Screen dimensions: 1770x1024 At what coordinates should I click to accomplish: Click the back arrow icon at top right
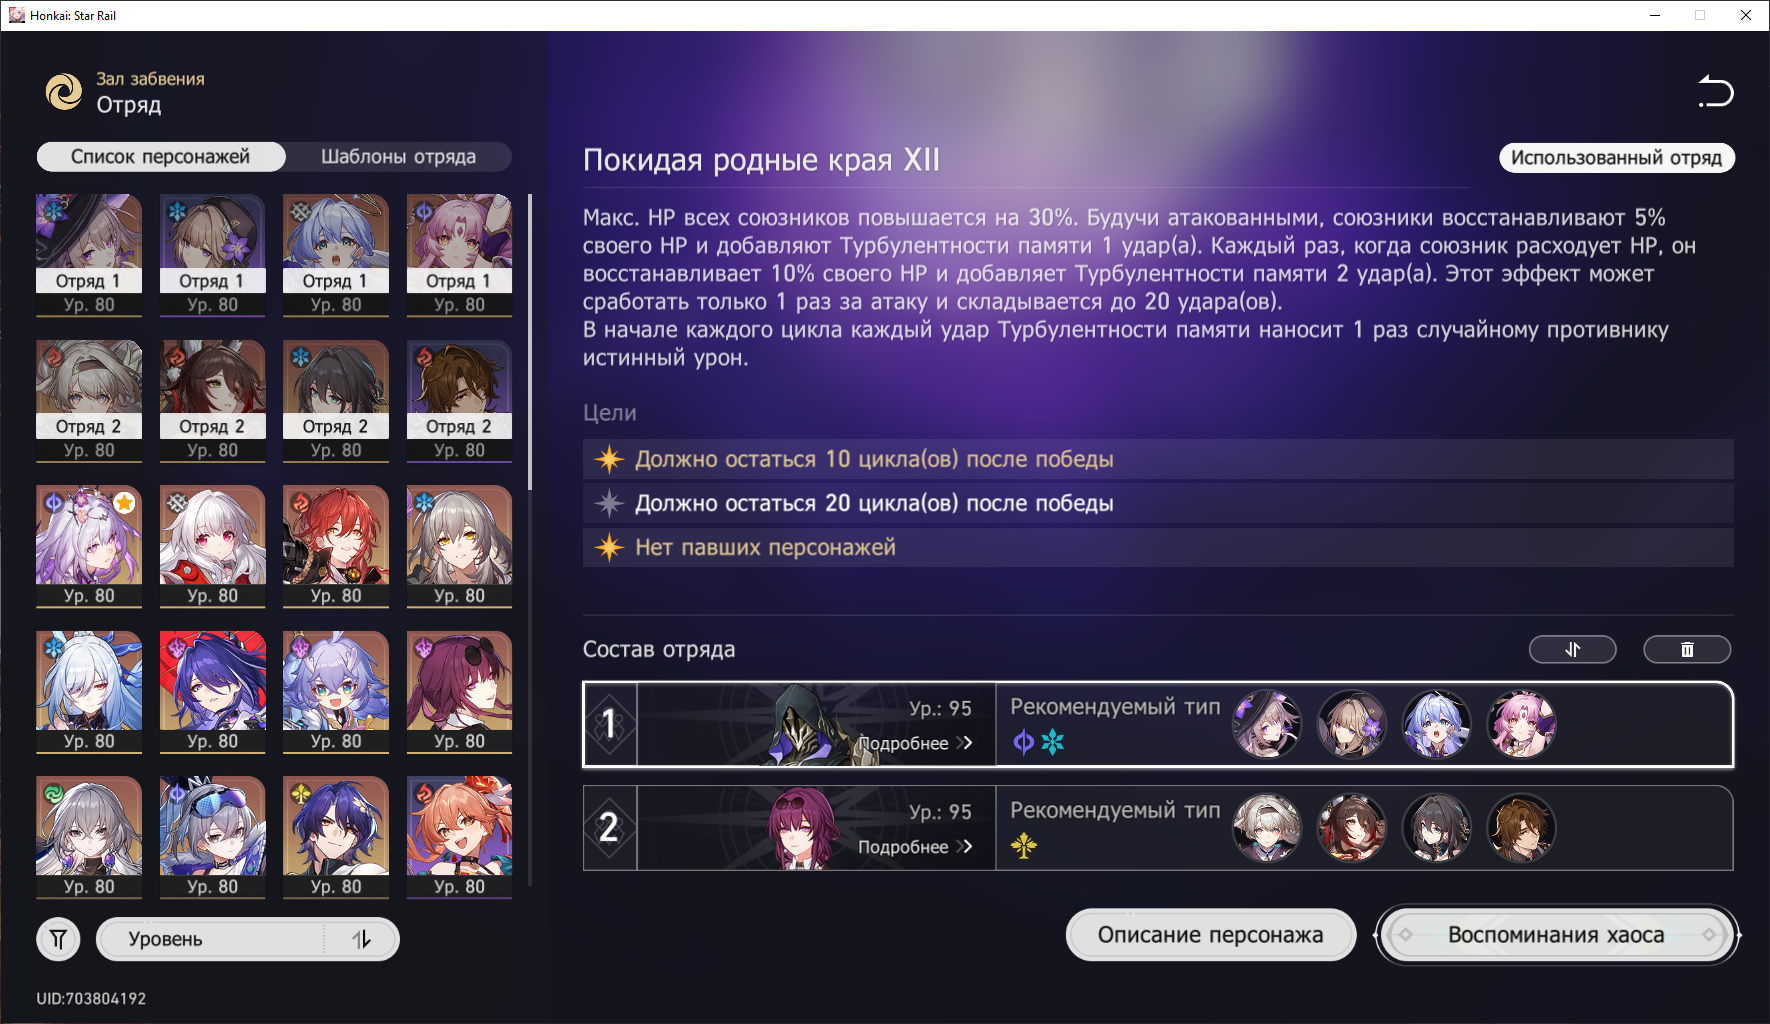[1716, 92]
